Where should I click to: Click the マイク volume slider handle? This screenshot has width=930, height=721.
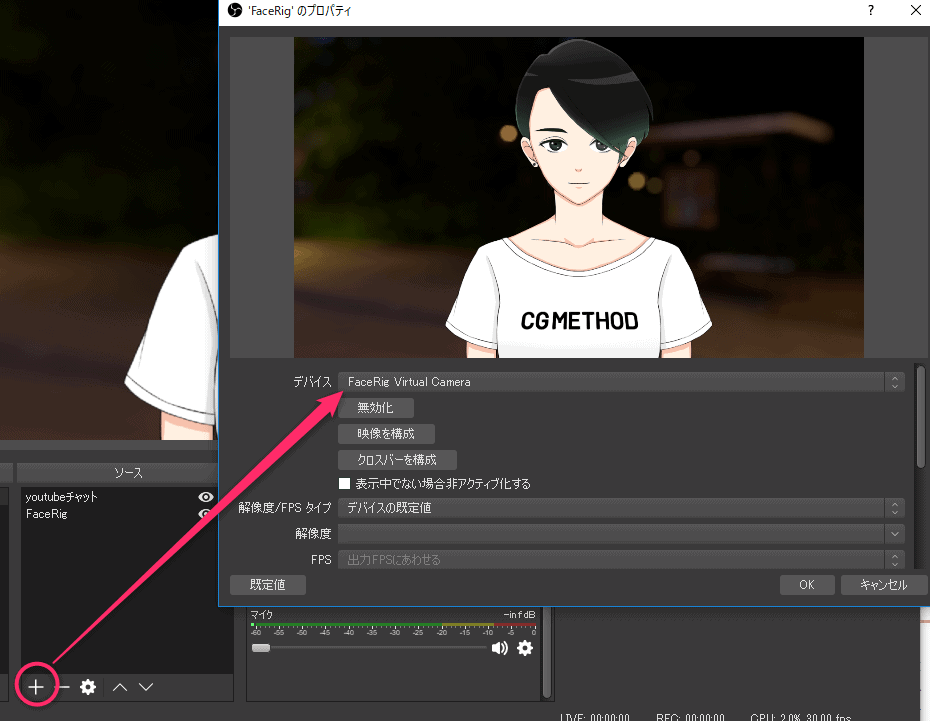261,648
